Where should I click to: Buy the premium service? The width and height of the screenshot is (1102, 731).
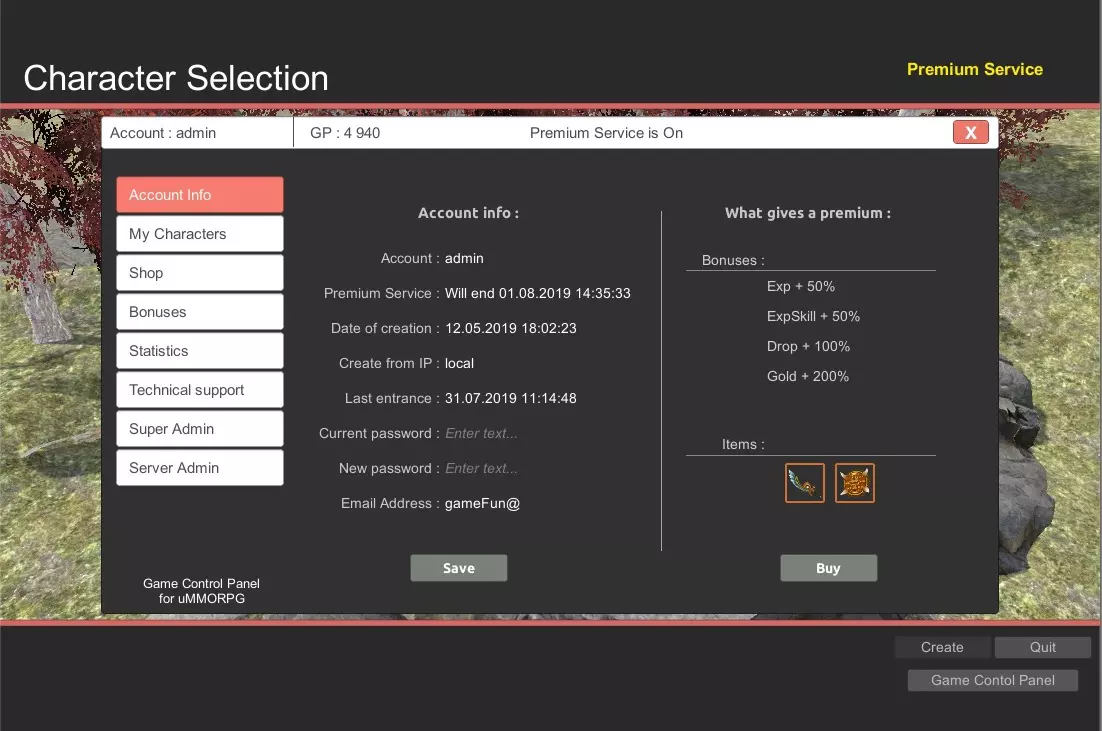[828, 567]
